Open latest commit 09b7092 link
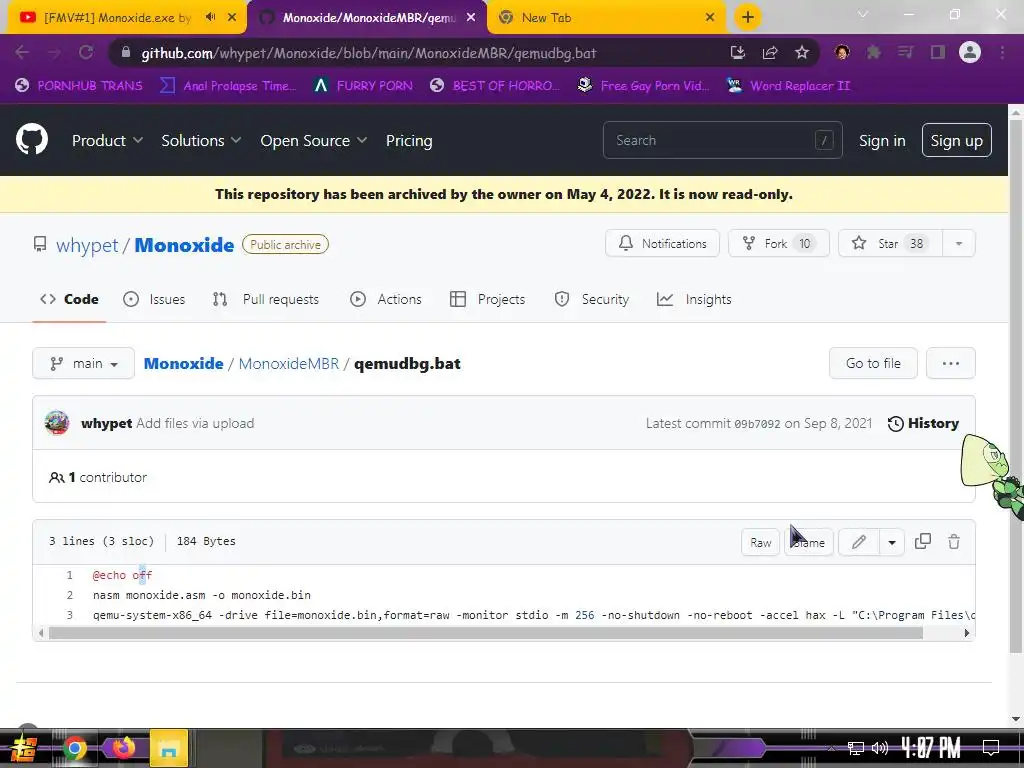Viewport: 1024px width, 768px height. coord(757,424)
